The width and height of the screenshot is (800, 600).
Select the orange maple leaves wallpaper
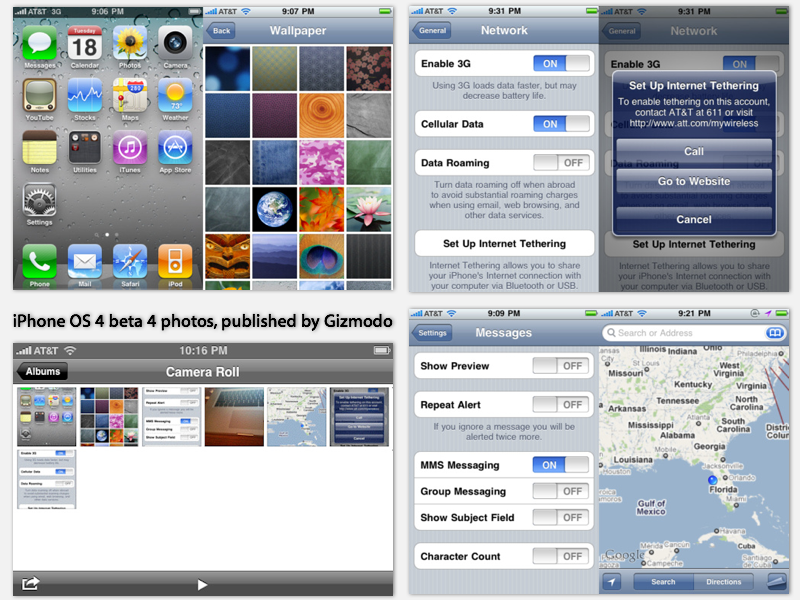[x=321, y=209]
